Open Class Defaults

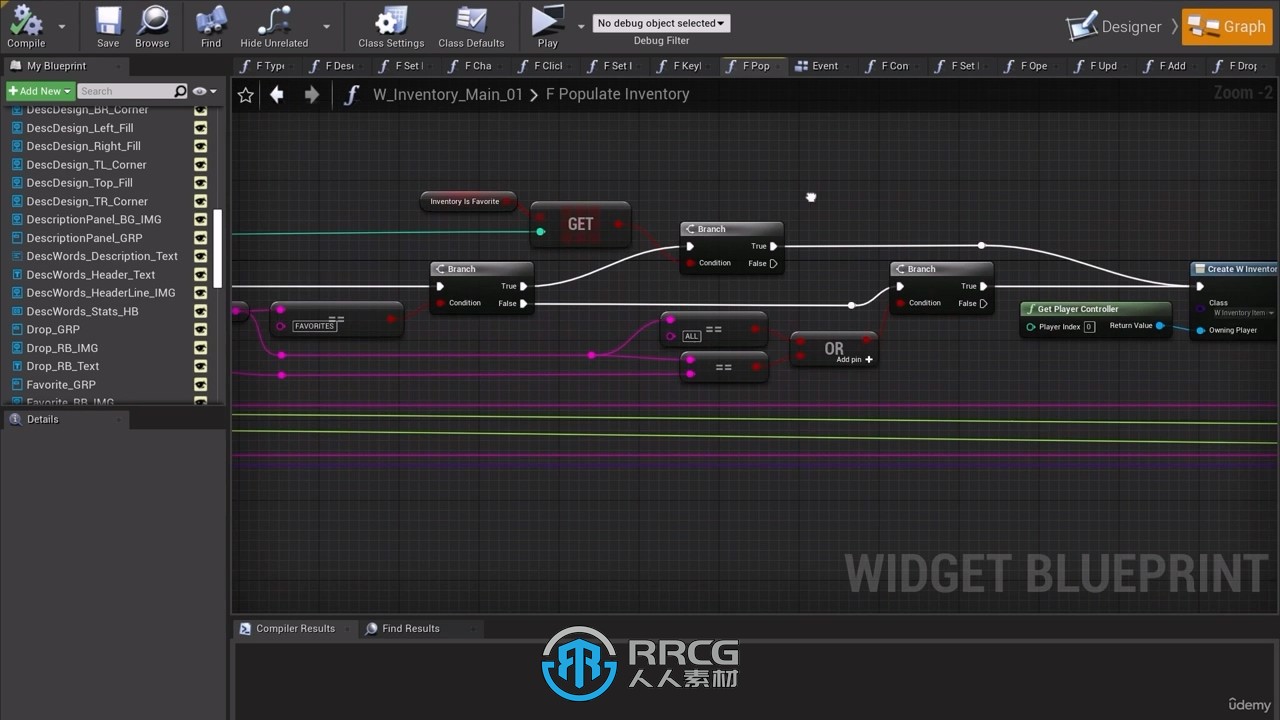[x=471, y=22]
